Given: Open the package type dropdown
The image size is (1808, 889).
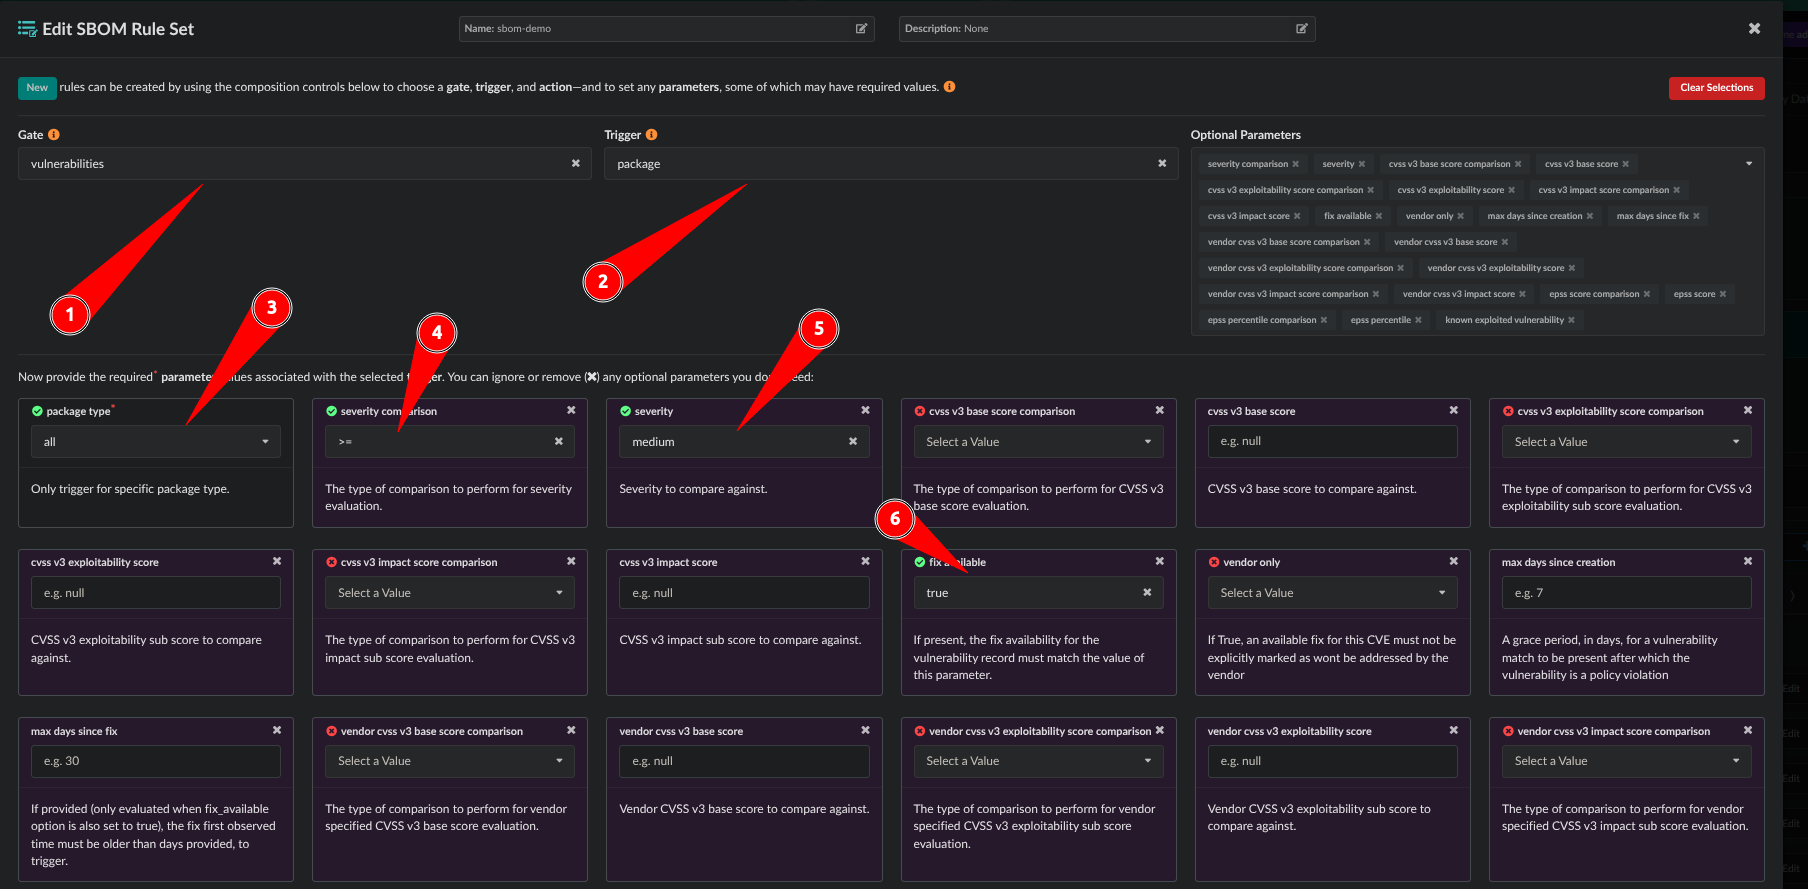Looking at the screenshot, I should pos(155,442).
